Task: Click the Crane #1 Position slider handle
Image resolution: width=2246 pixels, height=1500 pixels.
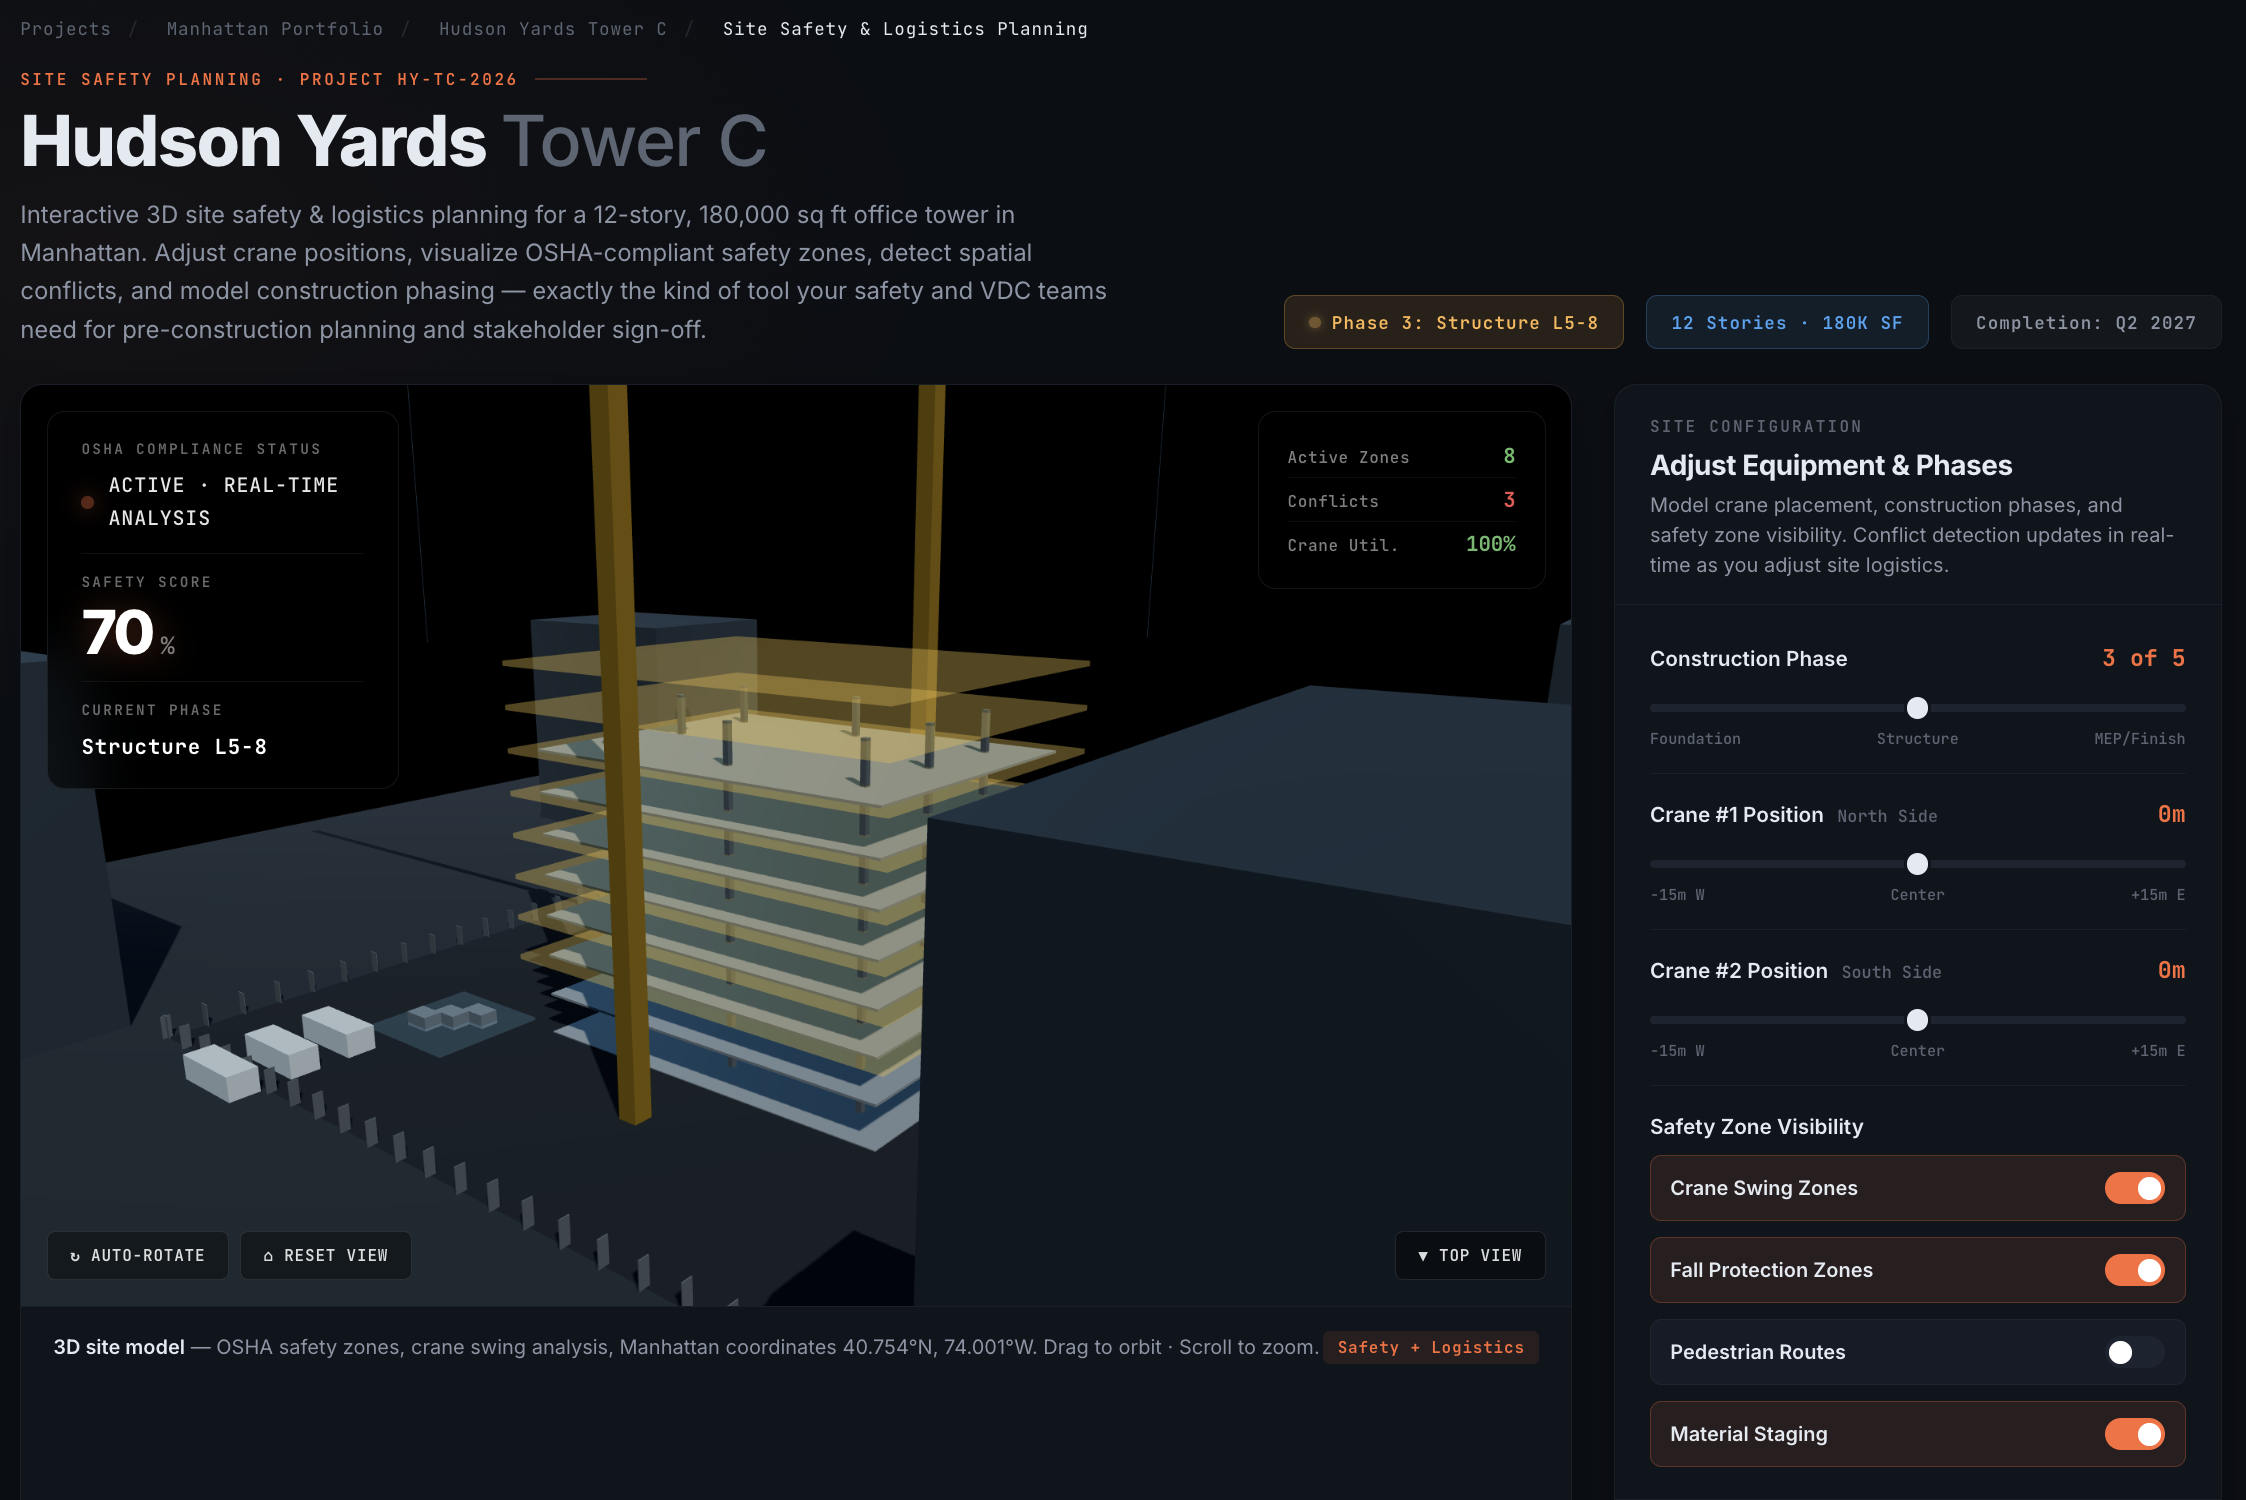Action: pyautogui.click(x=1917, y=864)
